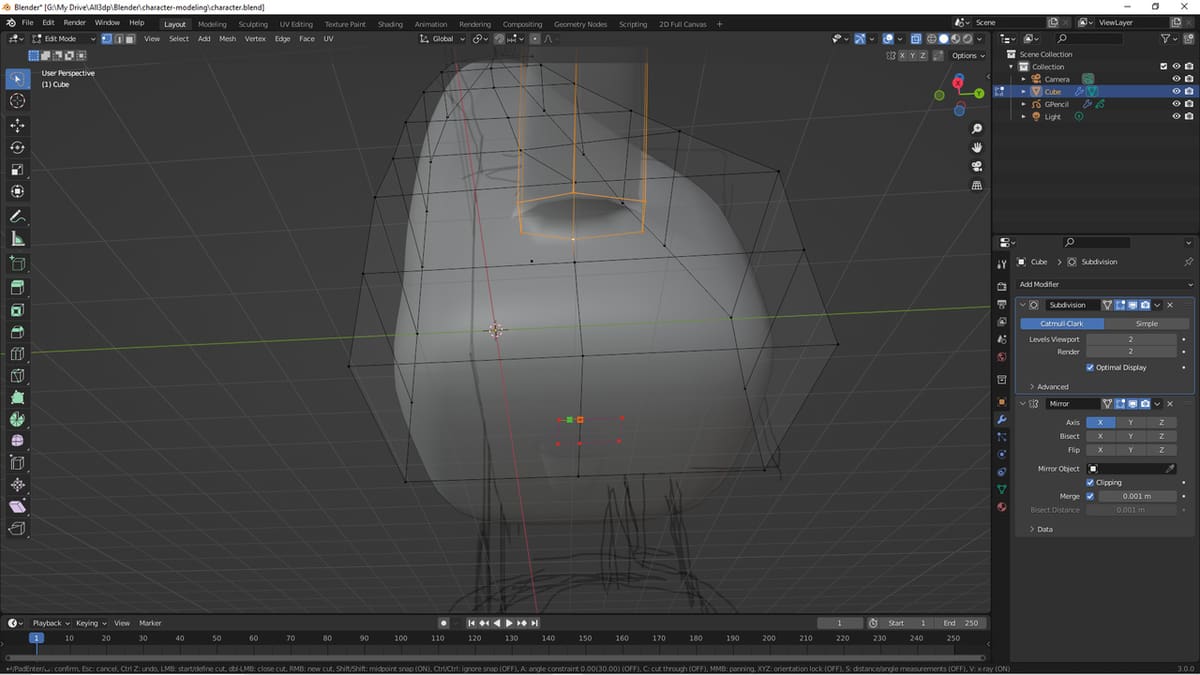The height and width of the screenshot is (675, 1200).
Task: Click the Levels Viewport value field
Action: click(1131, 339)
